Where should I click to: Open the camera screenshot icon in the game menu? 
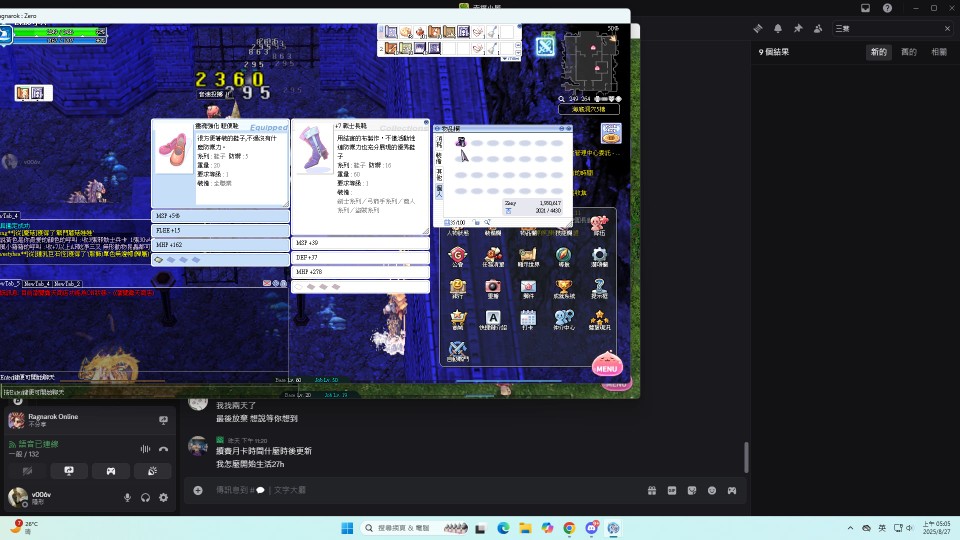coord(493,288)
